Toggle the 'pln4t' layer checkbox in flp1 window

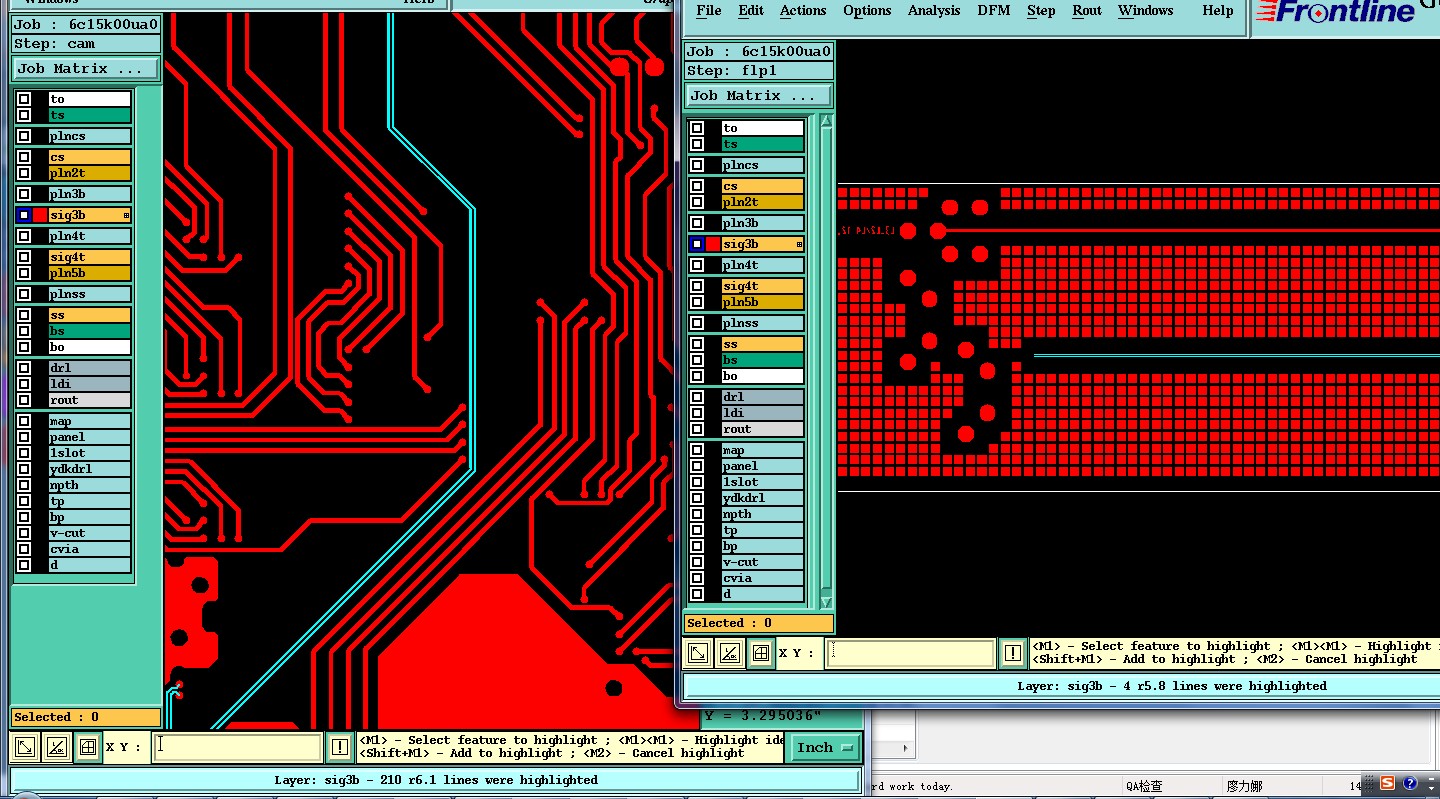pyautogui.click(x=697, y=265)
